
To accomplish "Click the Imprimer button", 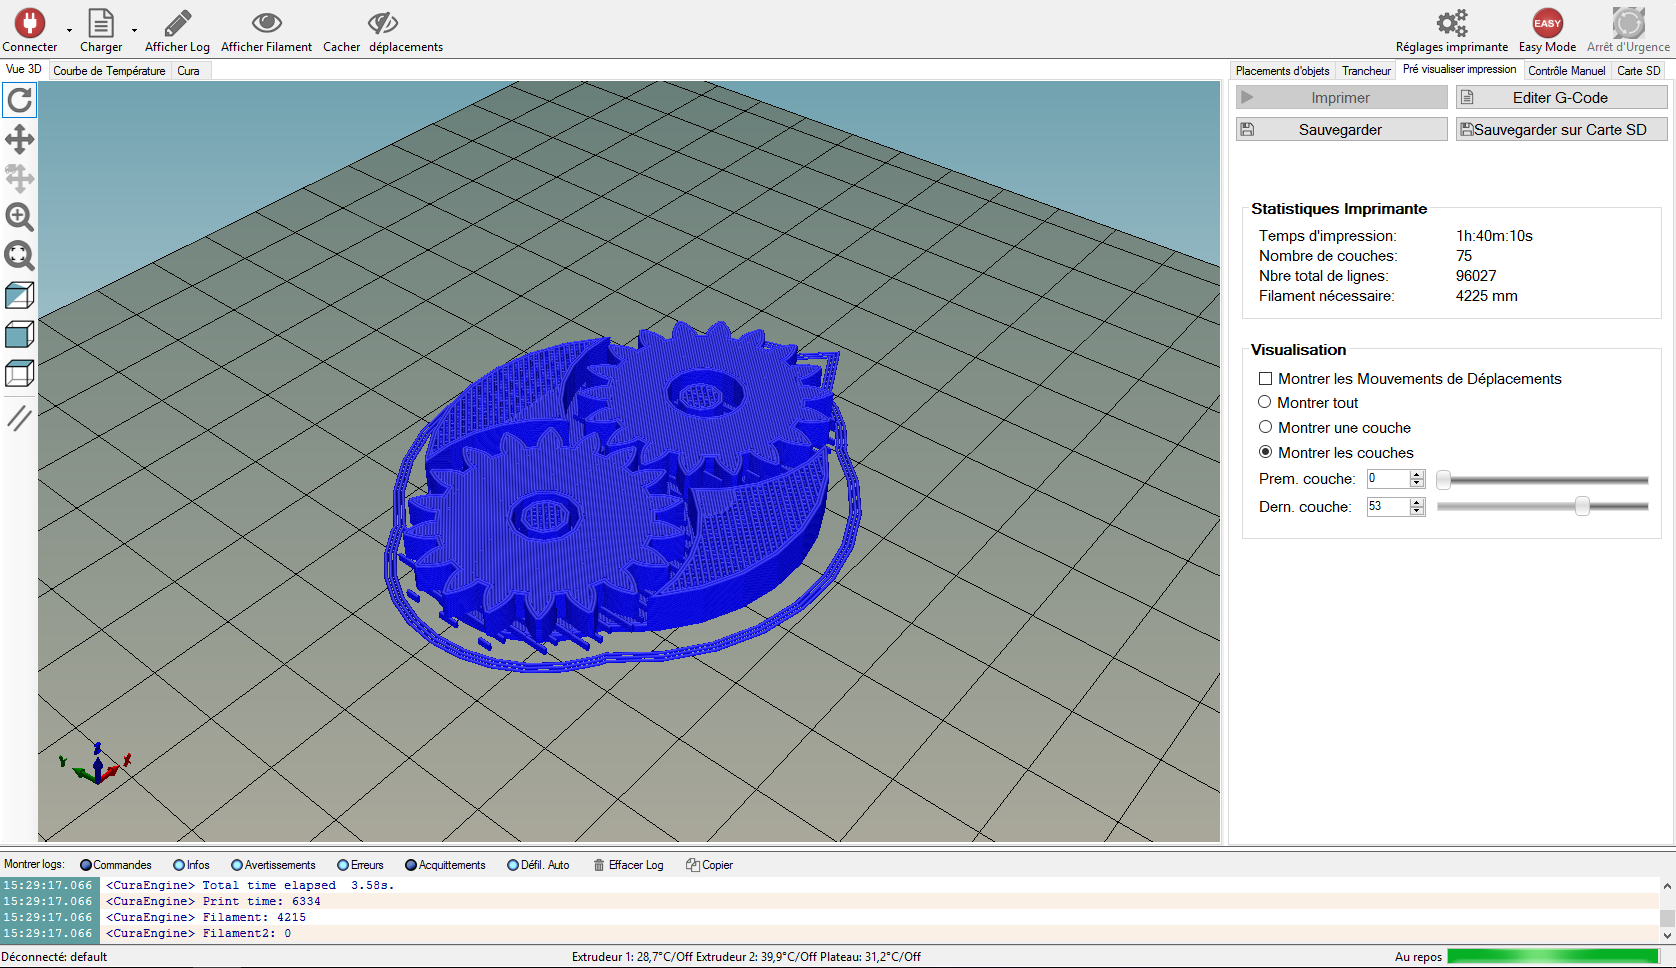I will (1341, 97).
